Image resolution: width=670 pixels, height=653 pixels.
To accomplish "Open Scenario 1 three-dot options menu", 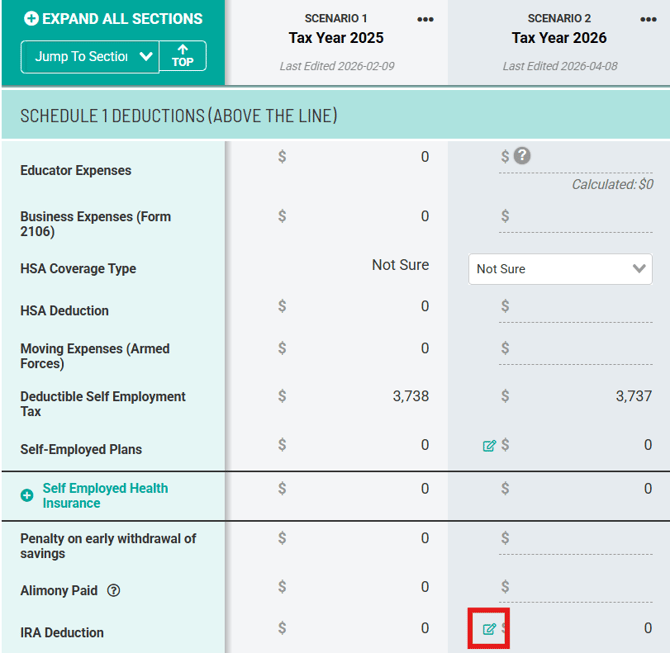I will (x=425, y=20).
